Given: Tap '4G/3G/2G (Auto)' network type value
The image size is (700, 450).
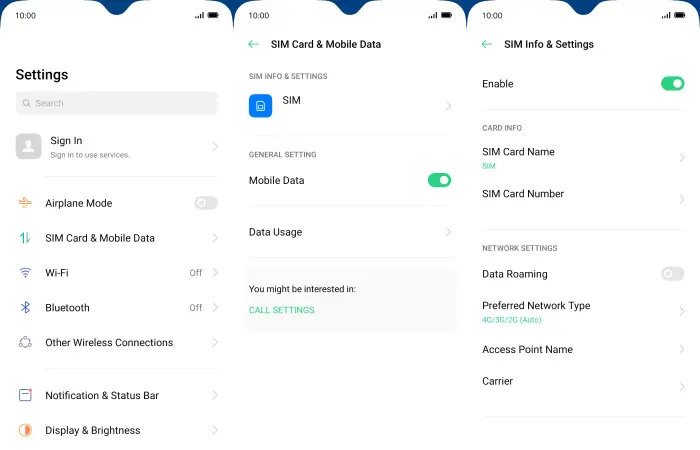Looking at the screenshot, I should pyautogui.click(x=512, y=320).
